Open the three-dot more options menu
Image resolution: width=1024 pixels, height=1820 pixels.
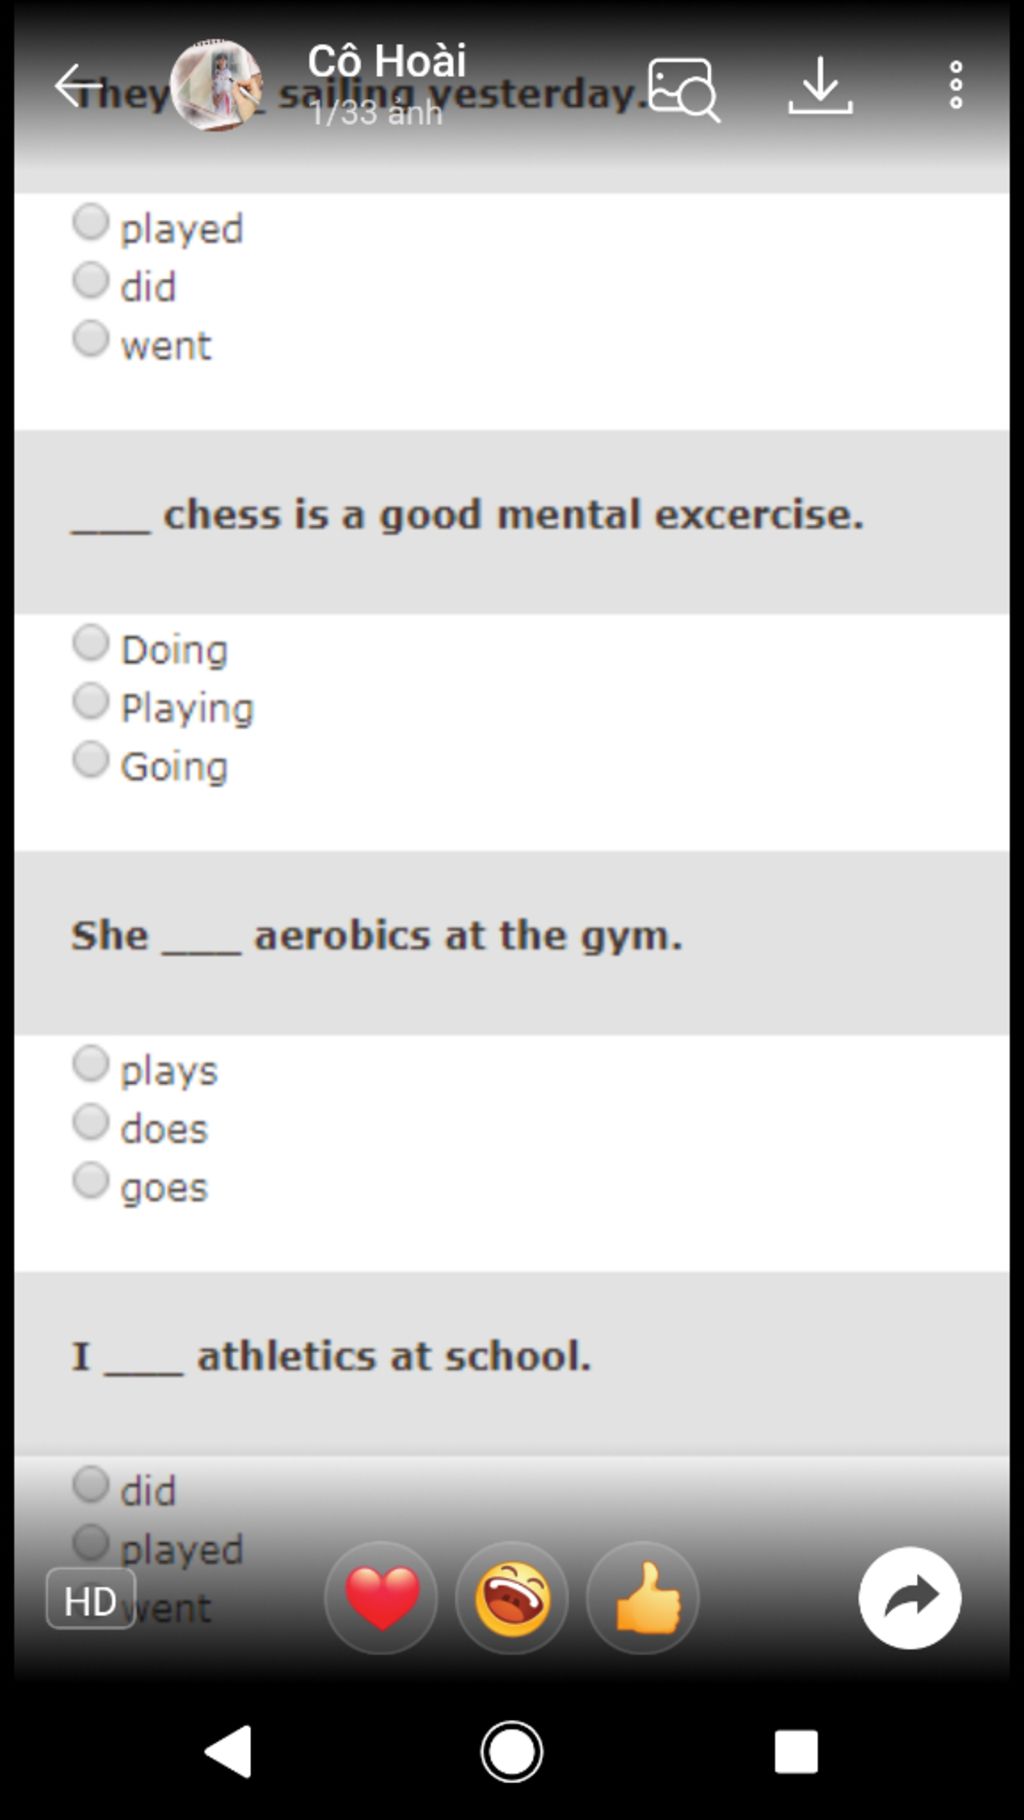coord(956,85)
